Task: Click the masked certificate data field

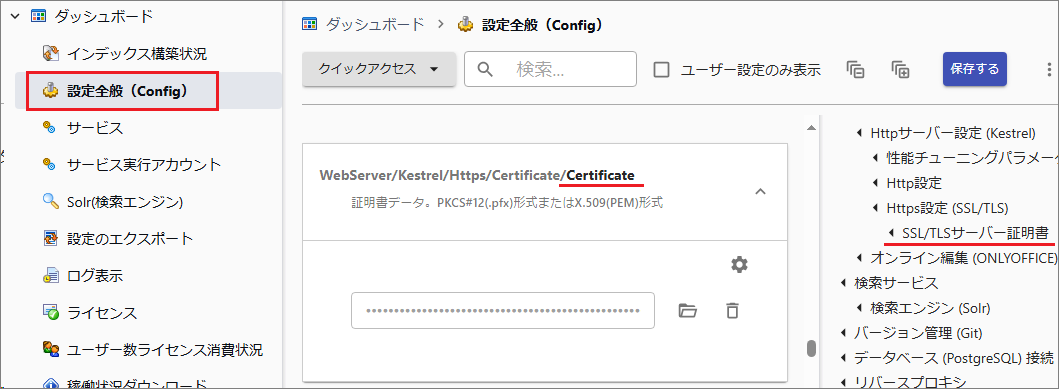Action: [x=502, y=311]
